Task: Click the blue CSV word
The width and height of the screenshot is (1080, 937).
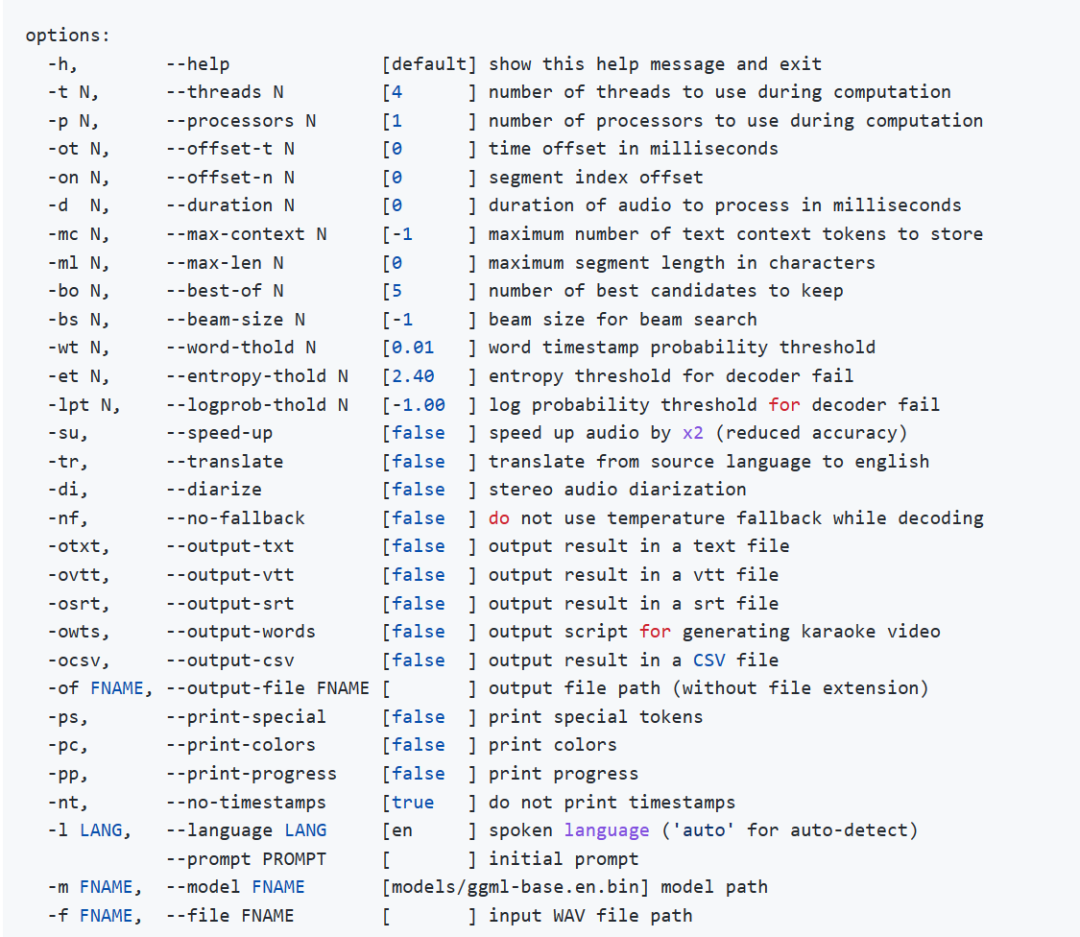Action: 709,660
